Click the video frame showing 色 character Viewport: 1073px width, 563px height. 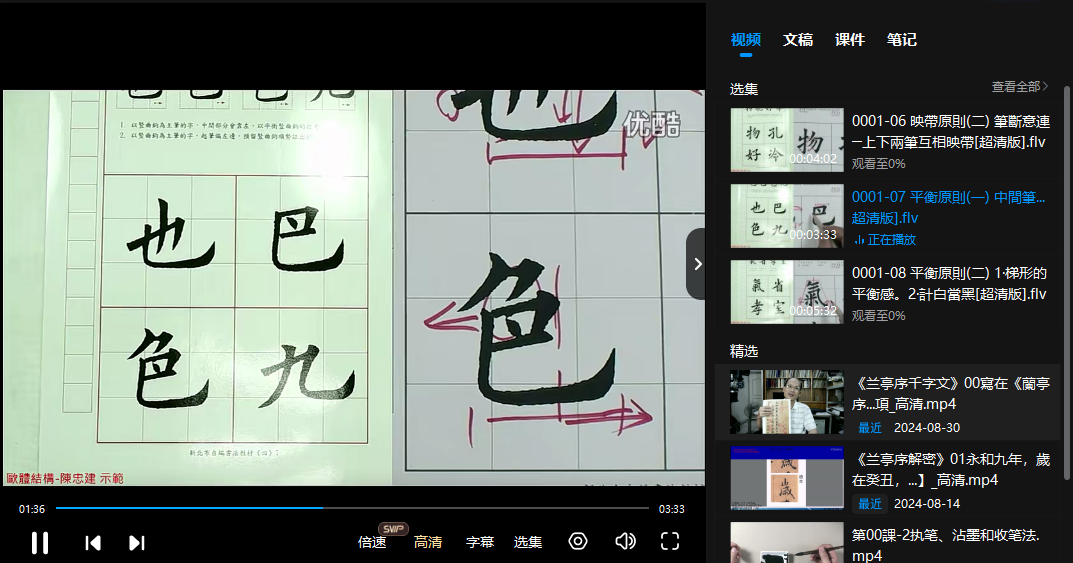point(354,287)
